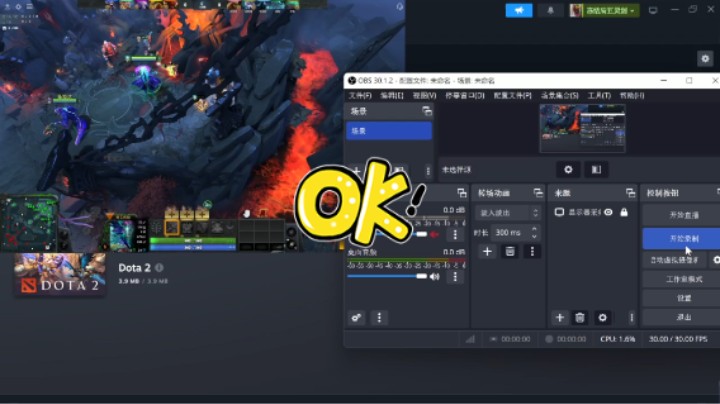Image resolution: width=720 pixels, height=404 pixels.
Task: Open three-dot menu for muted mic channel
Action: pos(455,235)
